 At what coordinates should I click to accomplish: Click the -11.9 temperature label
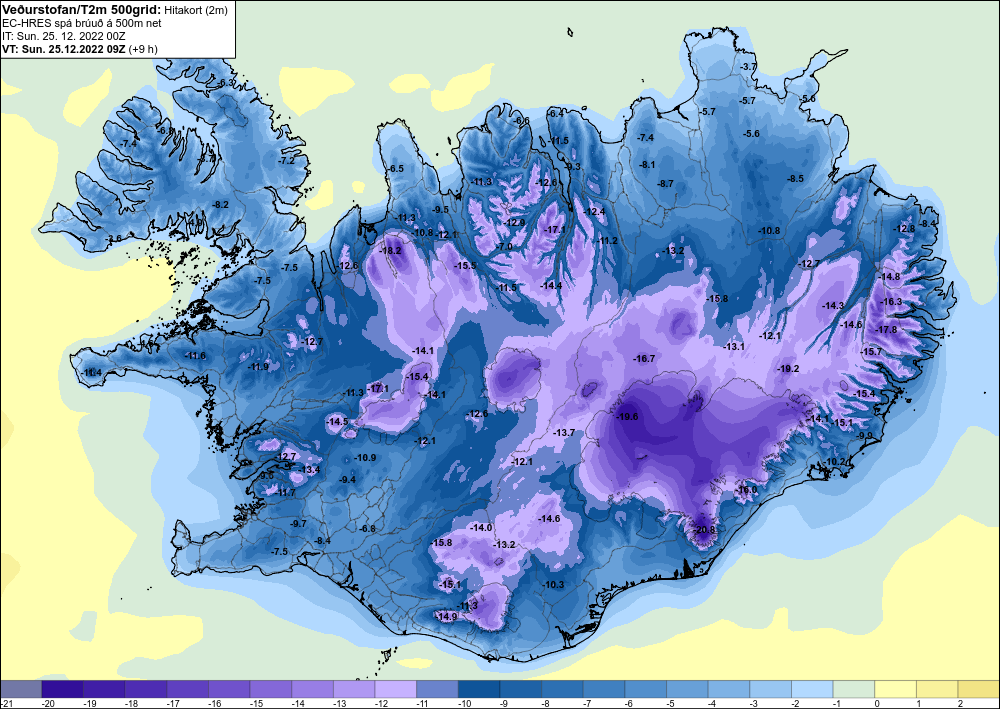[x=258, y=367]
